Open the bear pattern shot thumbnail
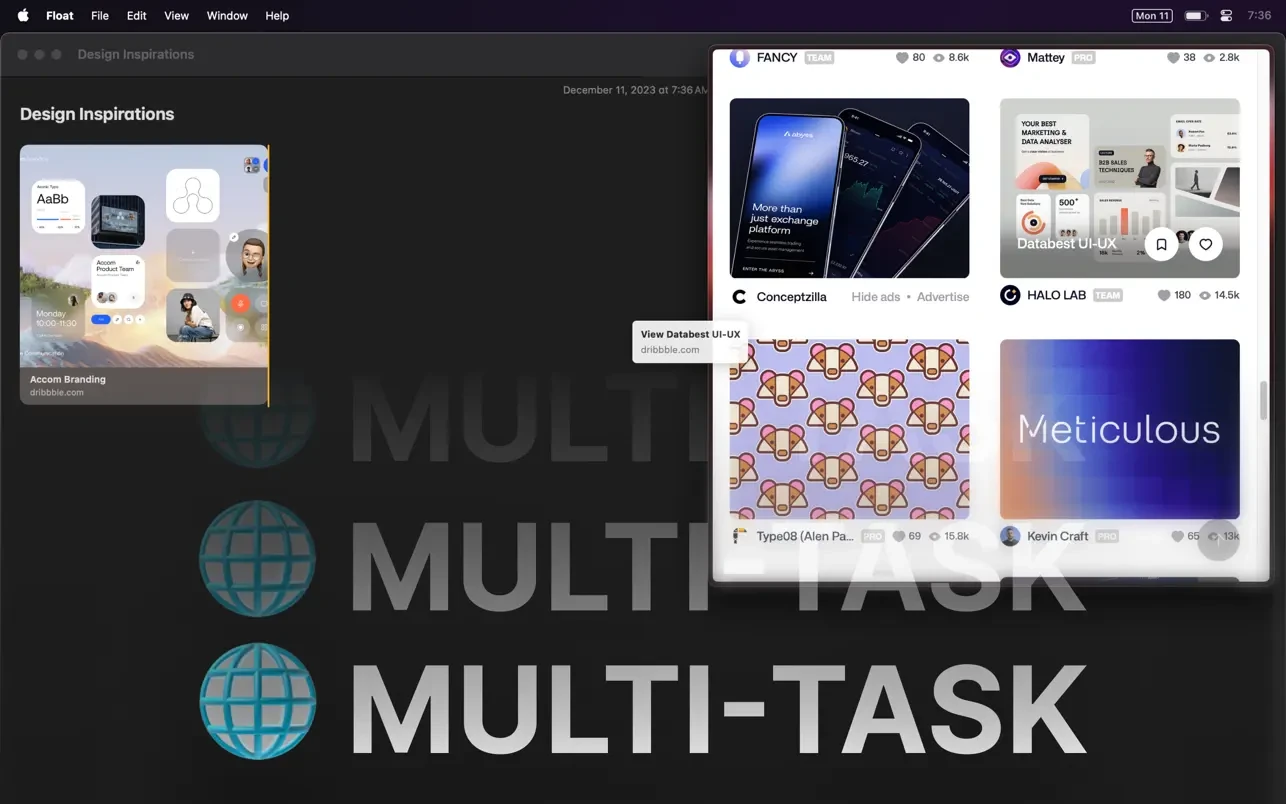 tap(849, 429)
